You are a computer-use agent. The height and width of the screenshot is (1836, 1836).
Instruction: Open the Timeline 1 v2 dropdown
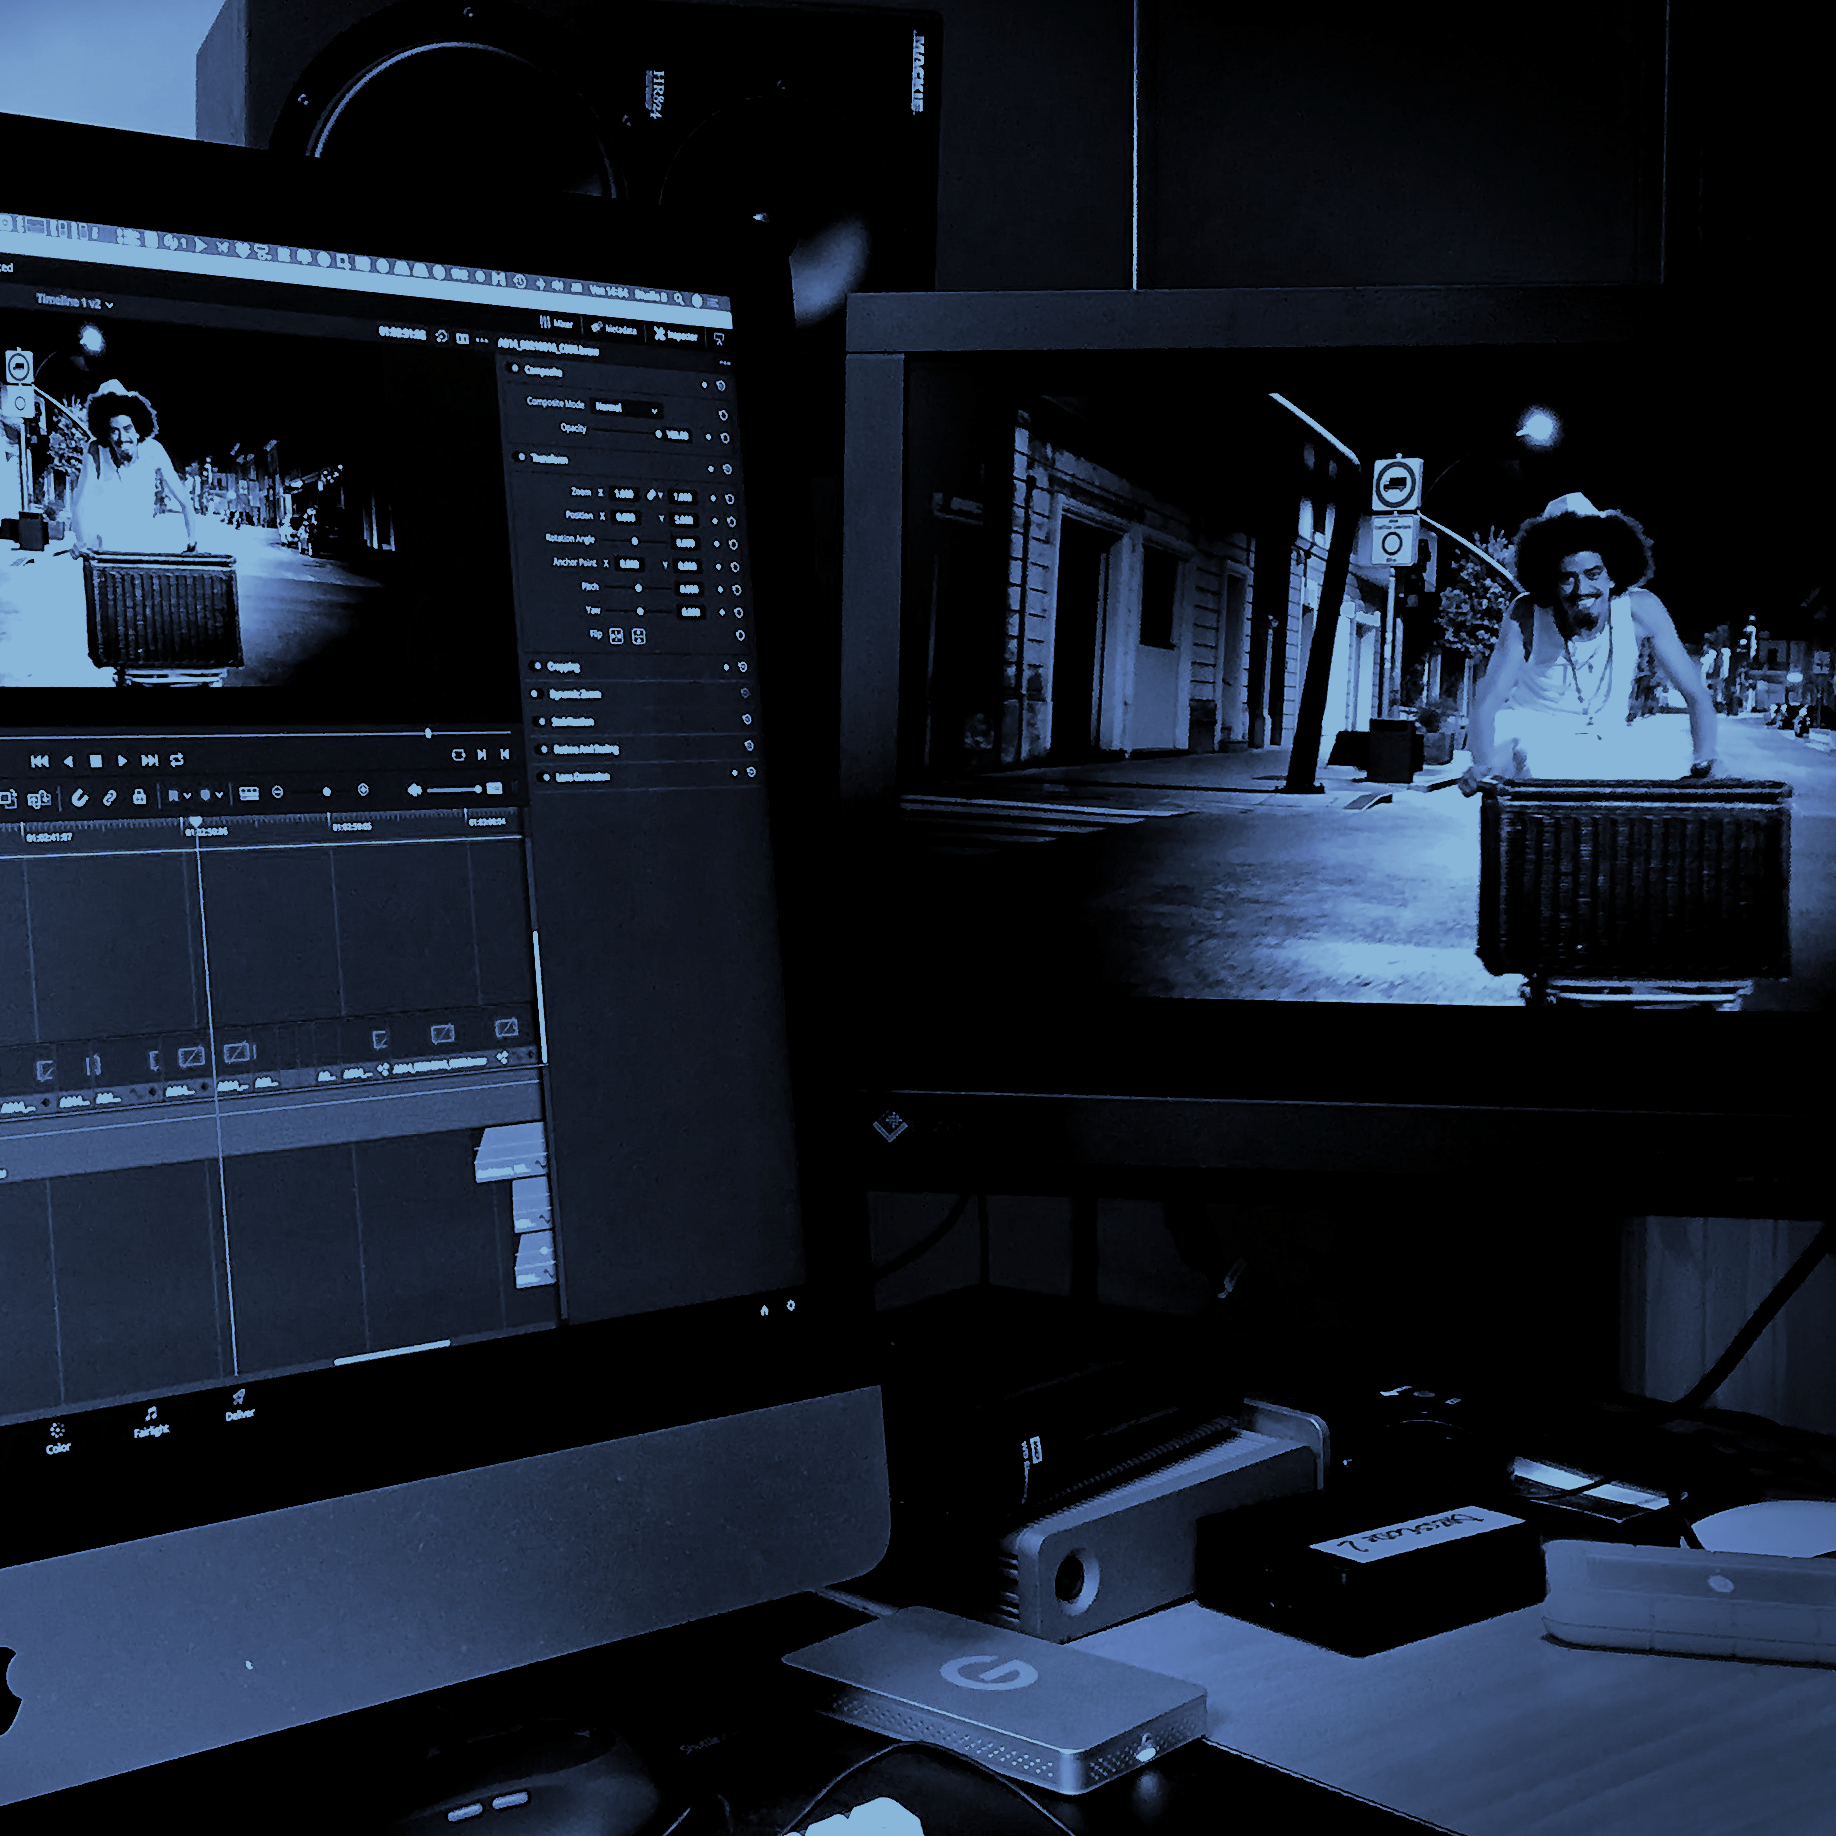[74, 301]
